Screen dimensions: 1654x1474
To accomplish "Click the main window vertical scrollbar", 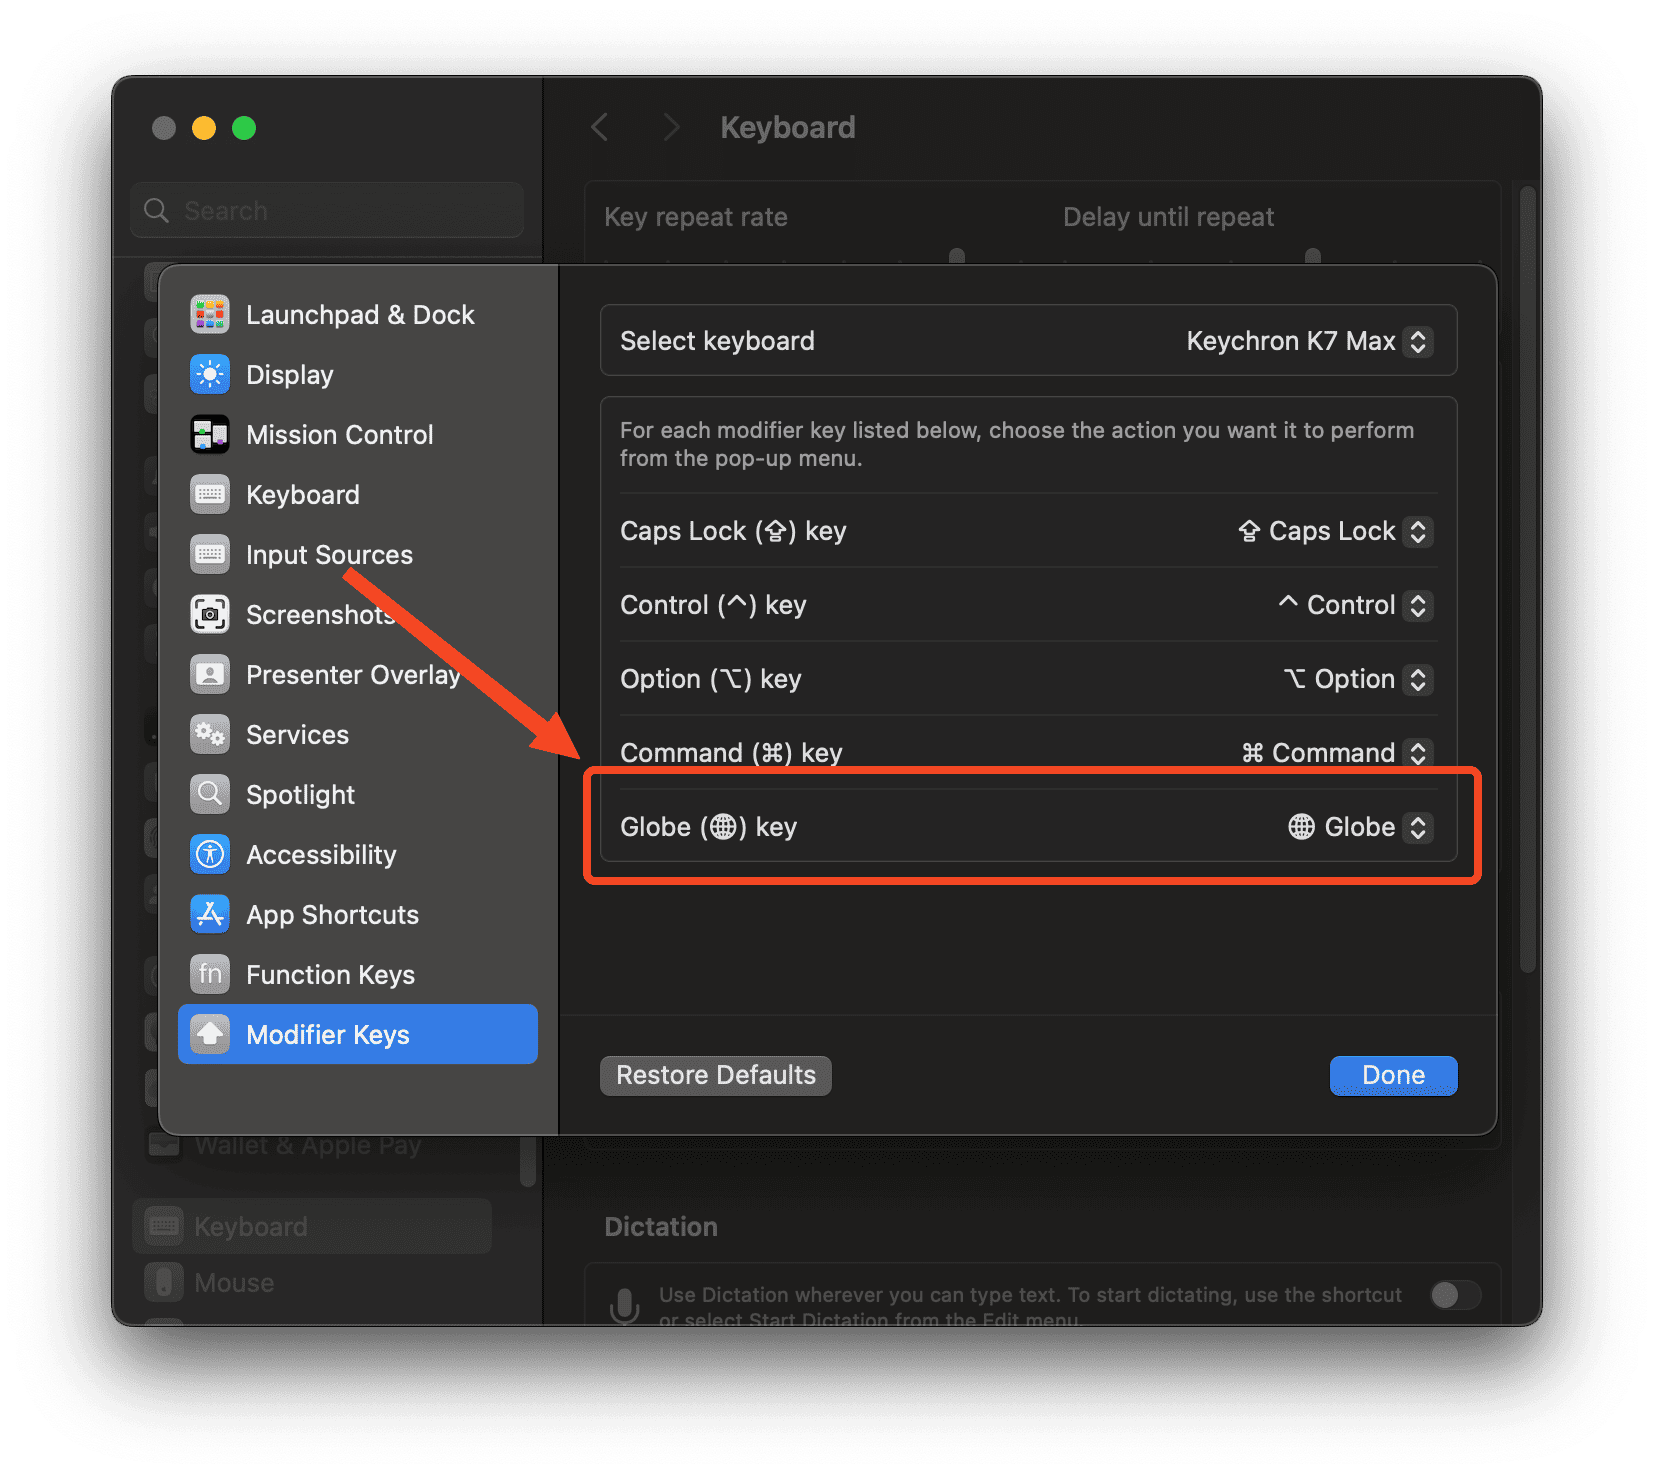I will click(1527, 580).
